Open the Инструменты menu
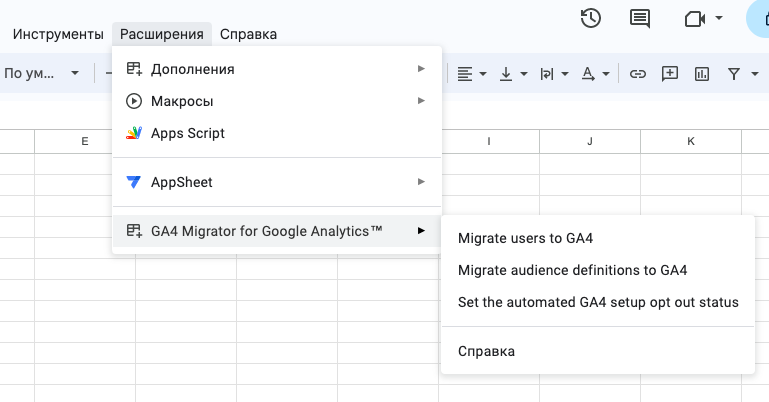This screenshot has width=769, height=402. point(58,34)
